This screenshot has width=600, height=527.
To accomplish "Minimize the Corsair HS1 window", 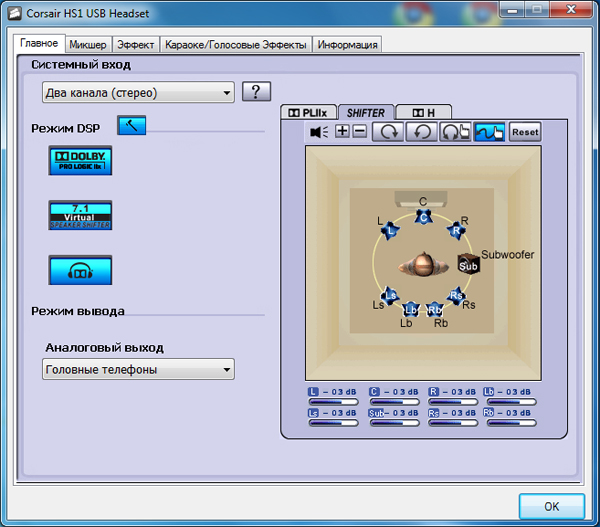I will (513, 9).
